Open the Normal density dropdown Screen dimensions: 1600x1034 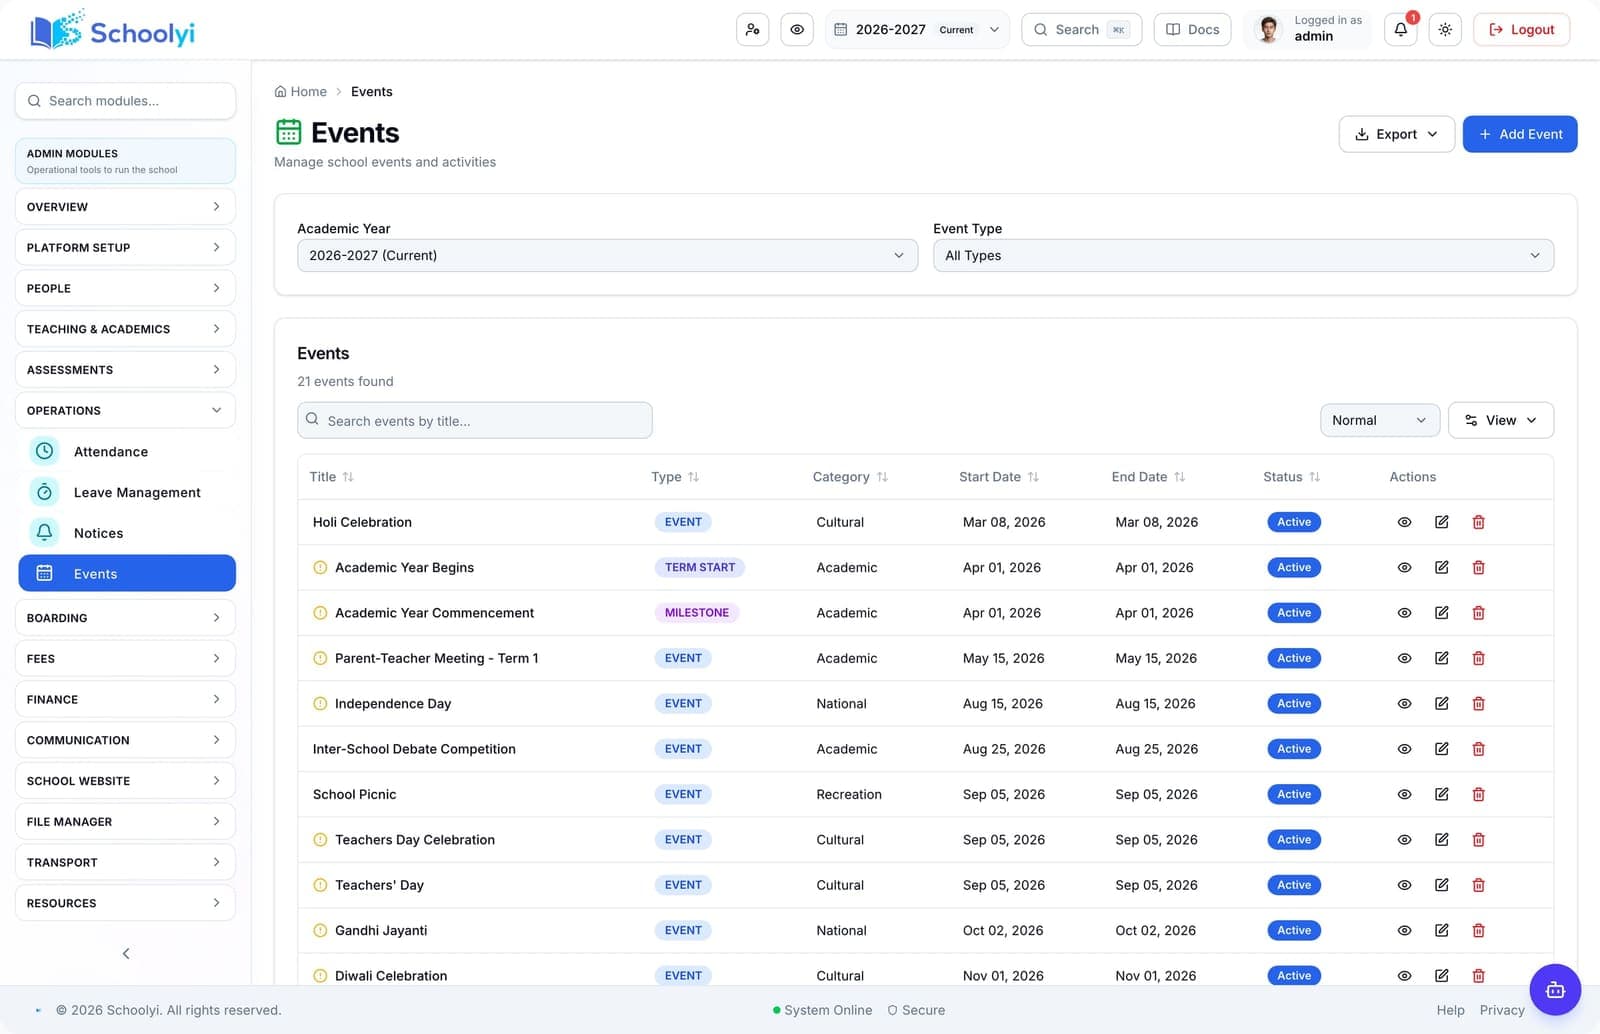click(x=1379, y=420)
